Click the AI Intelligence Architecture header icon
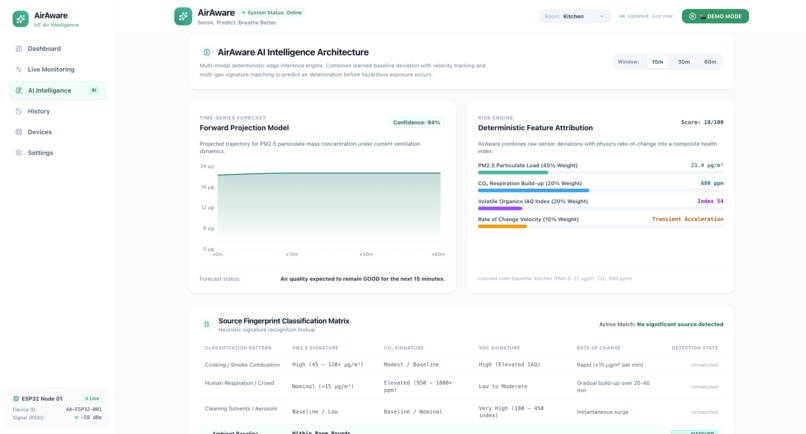The width and height of the screenshot is (806, 434). (207, 52)
